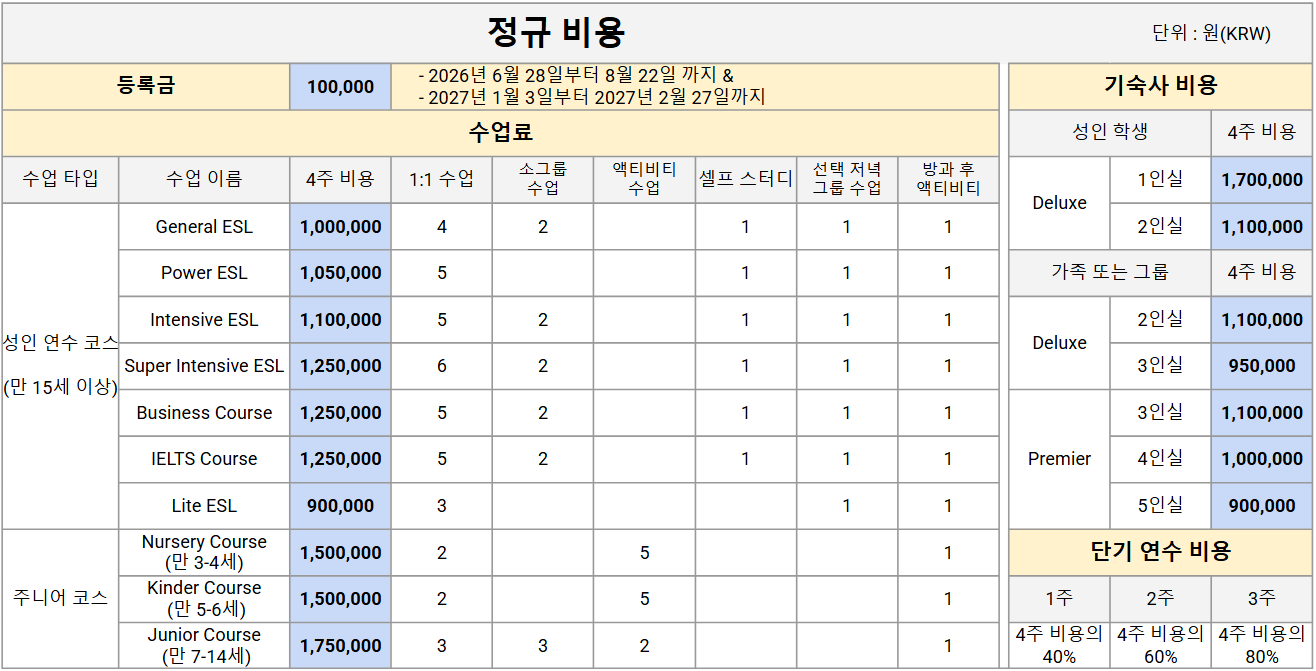
Task: Select the 1:1 수업 column header
Action: pyautogui.click(x=442, y=179)
